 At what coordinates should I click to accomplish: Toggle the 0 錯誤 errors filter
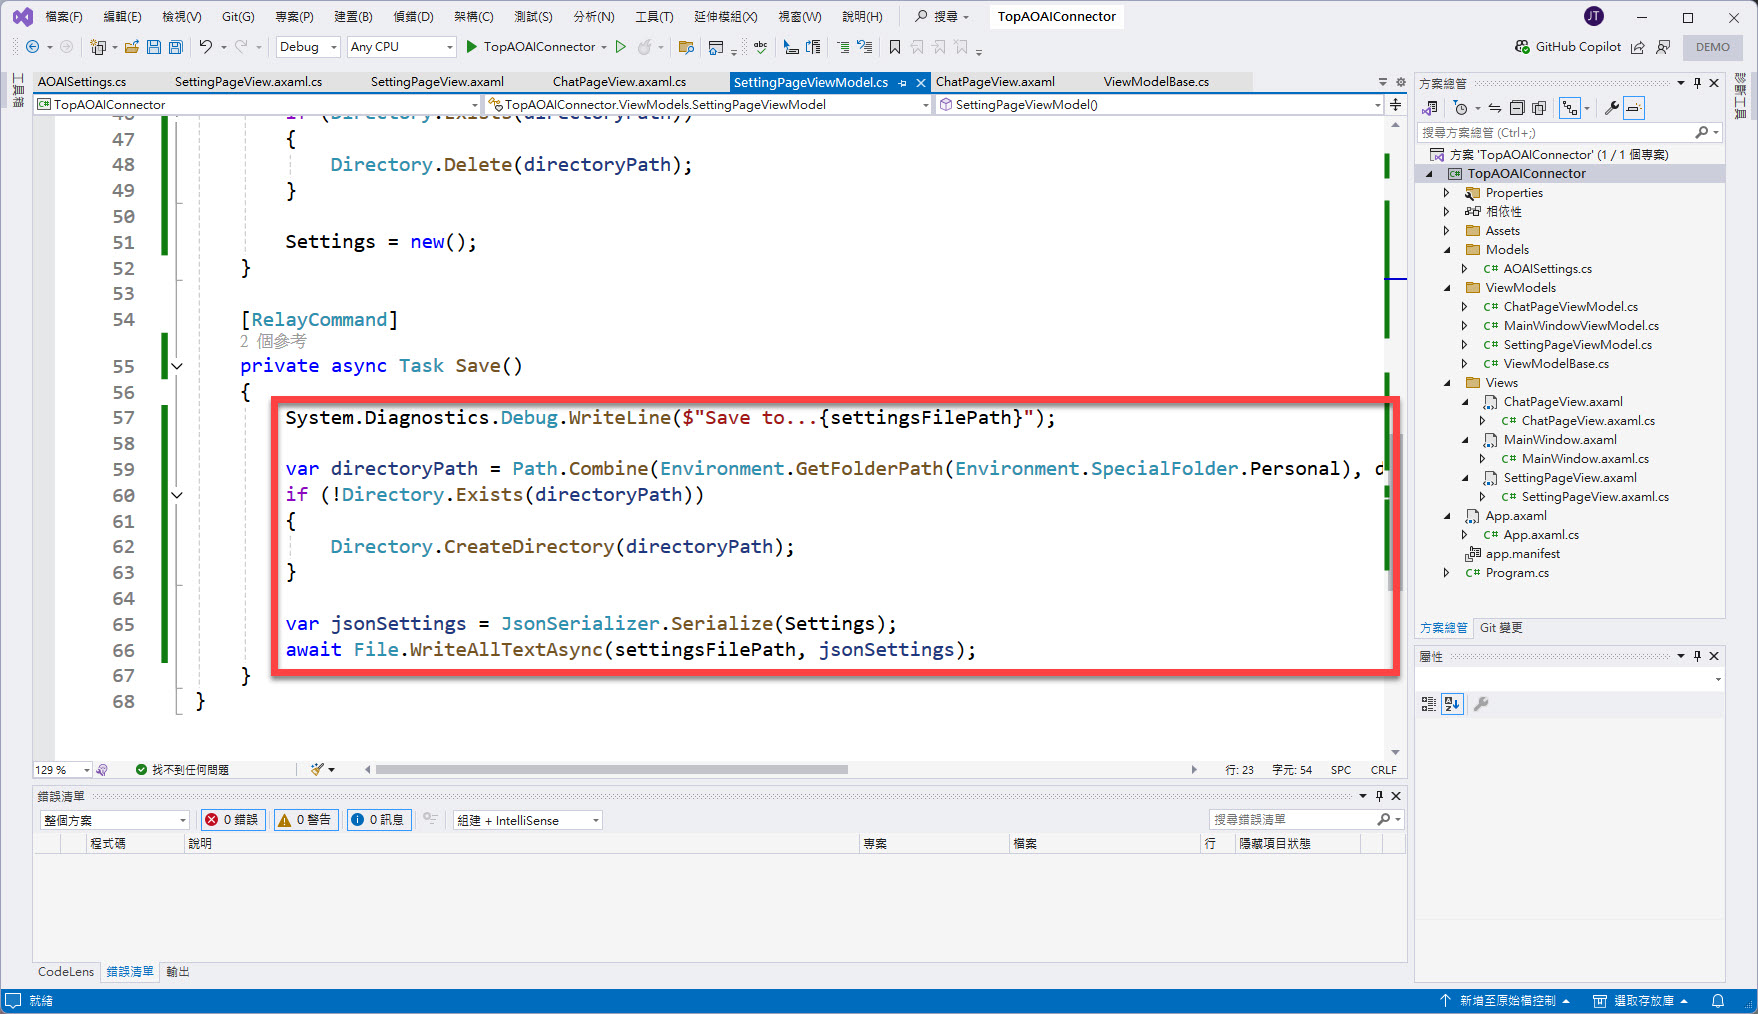[233, 820]
